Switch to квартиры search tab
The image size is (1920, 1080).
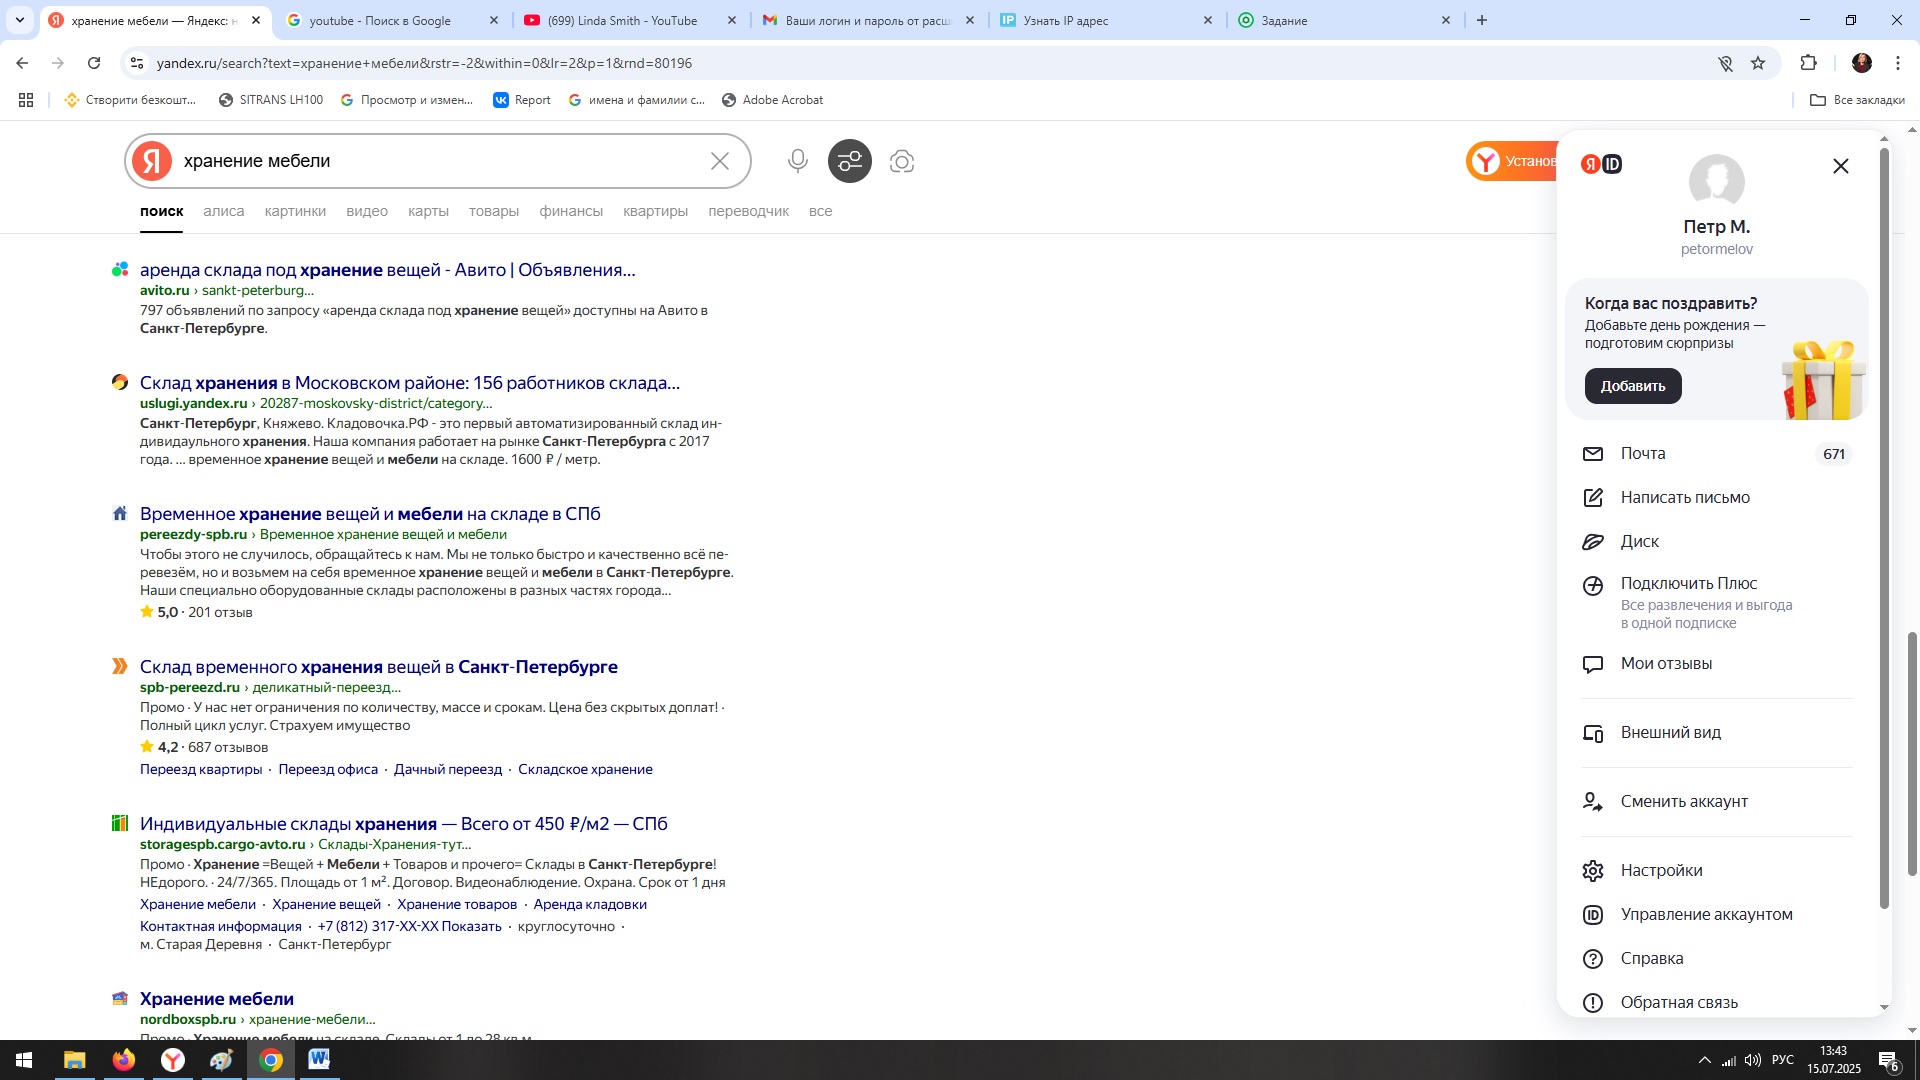coord(655,211)
